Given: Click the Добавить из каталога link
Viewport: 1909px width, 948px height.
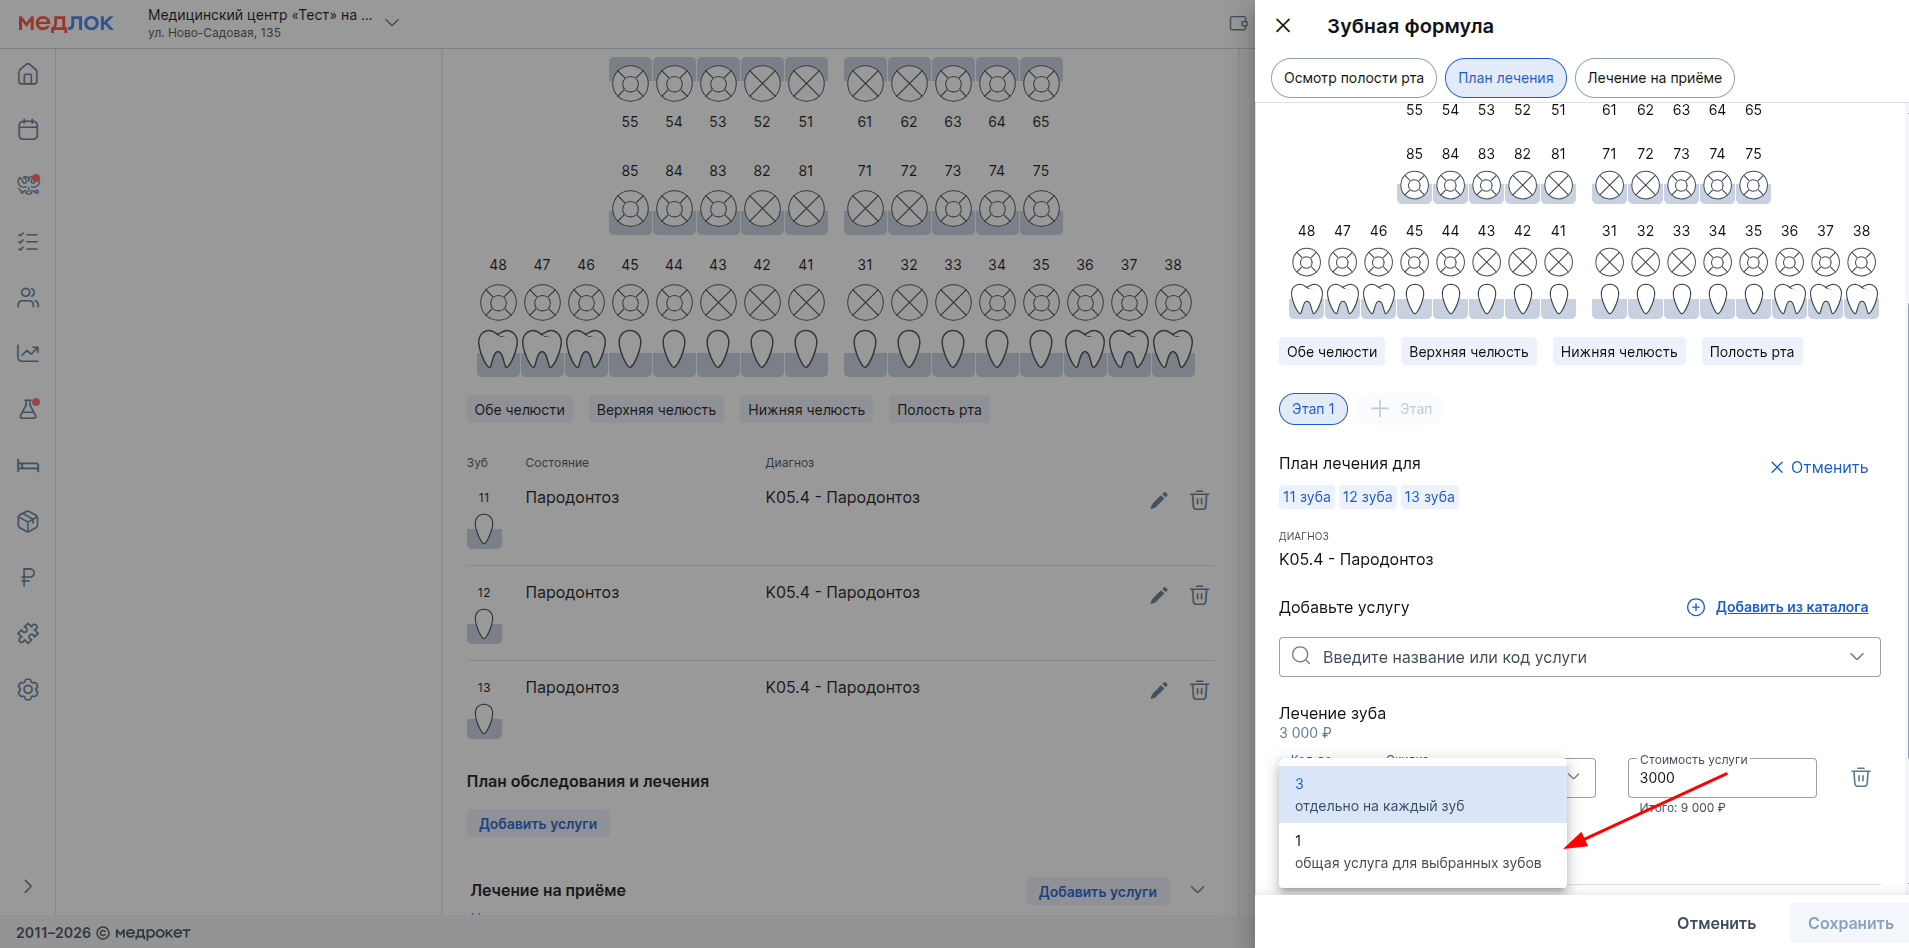Looking at the screenshot, I should 1791,607.
